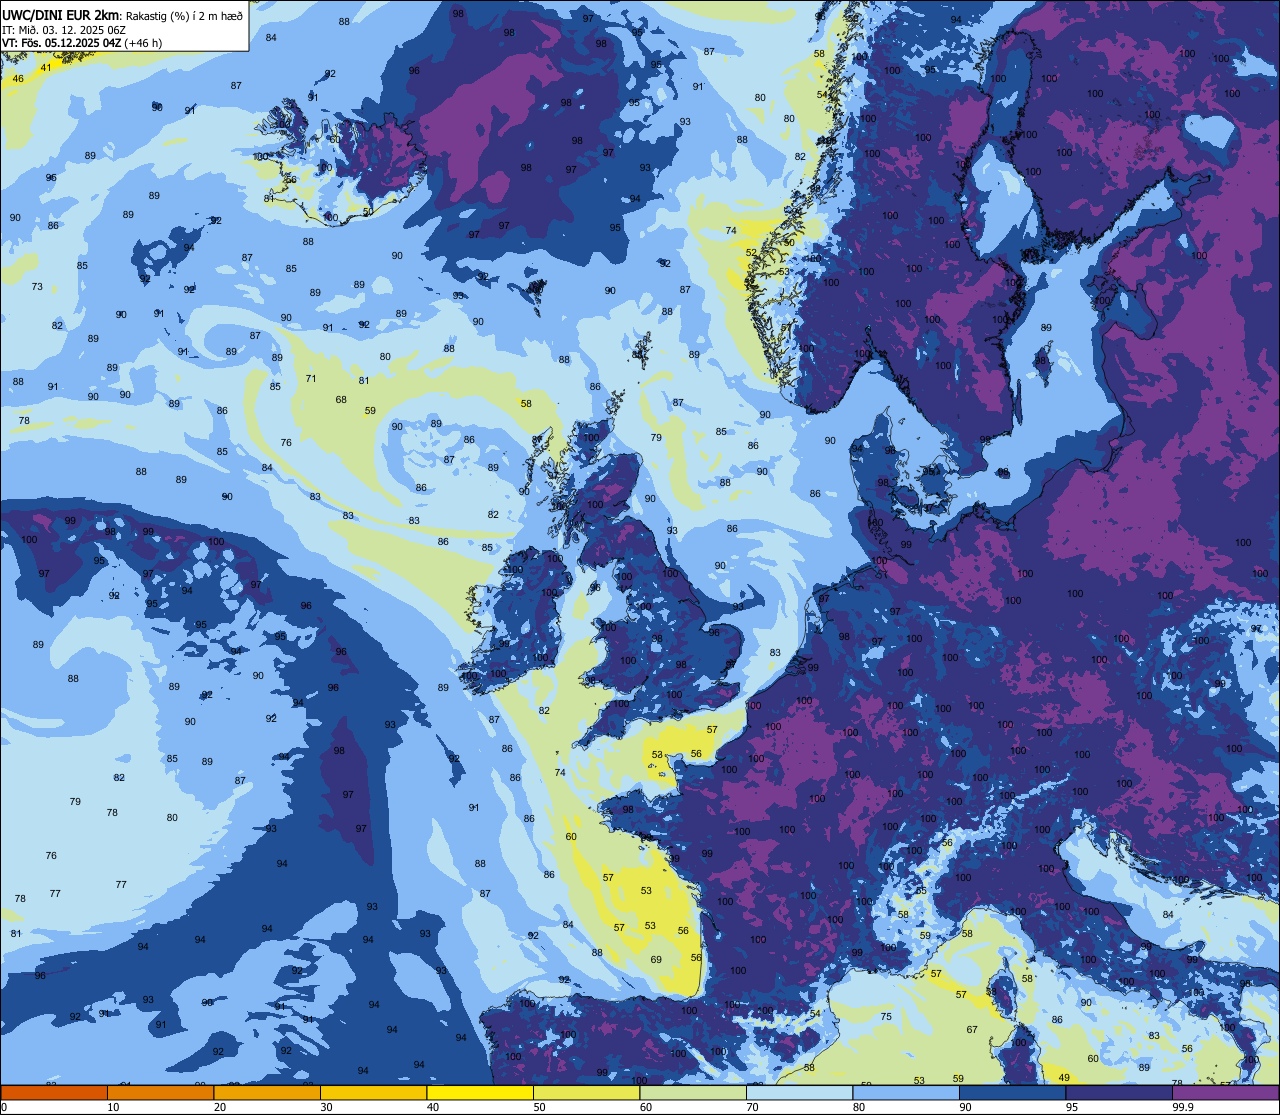The image size is (1280, 1115).
Task: Click the legend scale label 30
Action: pos(326,1107)
